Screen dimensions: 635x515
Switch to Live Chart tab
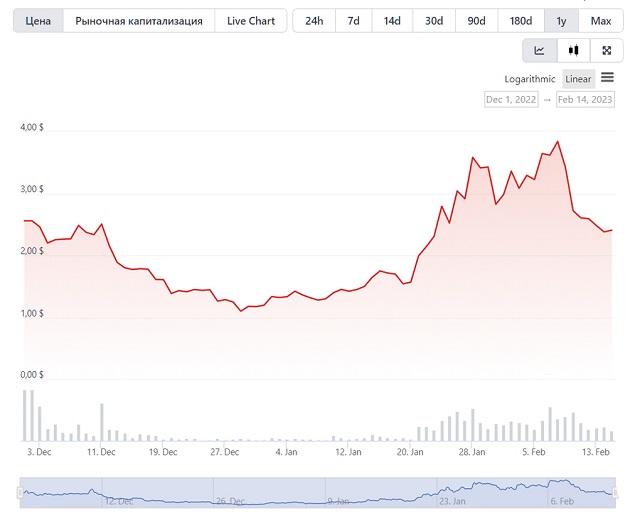click(x=251, y=21)
